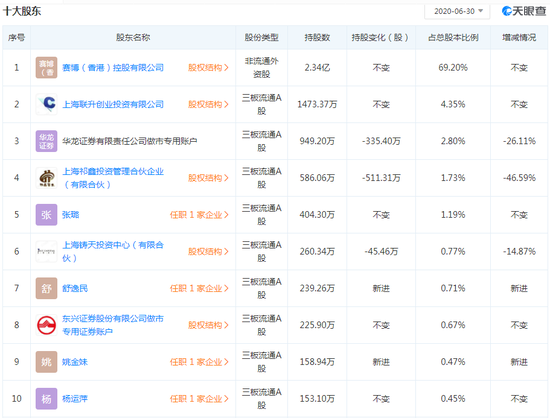Click purple 杨 avatar icon
This screenshot has width=550, height=418.
pos(46,399)
